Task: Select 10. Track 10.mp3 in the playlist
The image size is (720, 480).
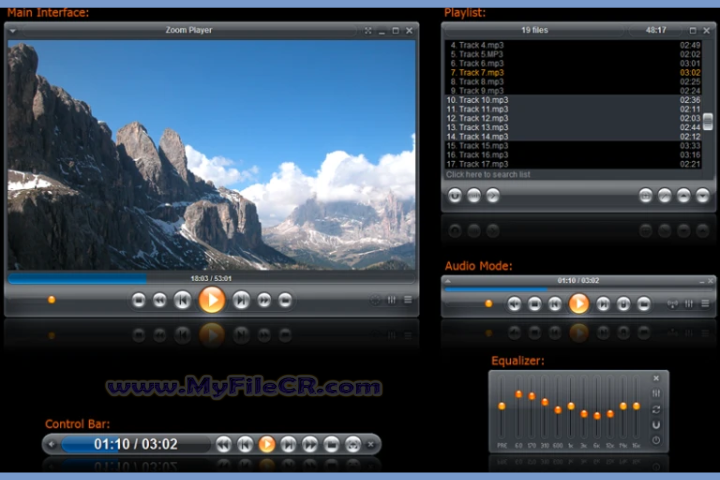Action: [573, 100]
